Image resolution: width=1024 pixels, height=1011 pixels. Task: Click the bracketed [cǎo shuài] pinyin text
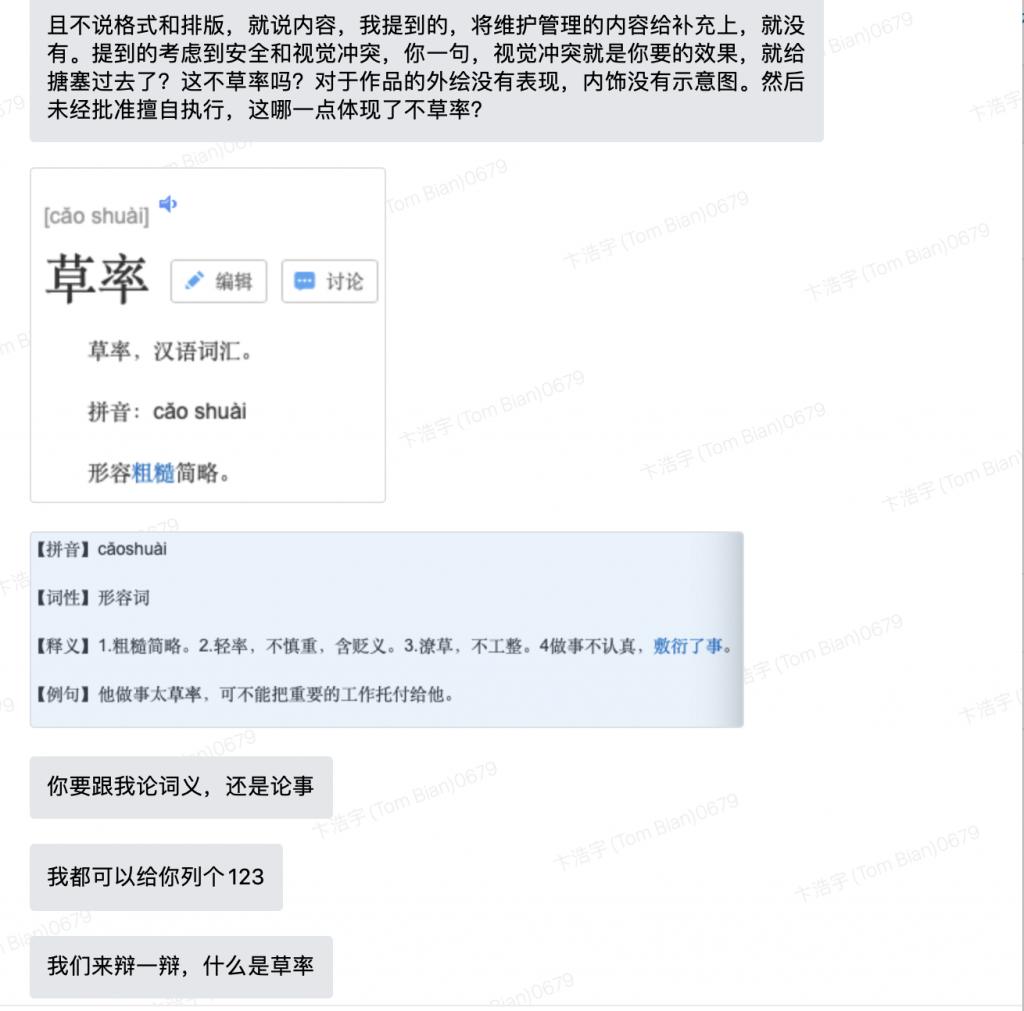coord(97,216)
